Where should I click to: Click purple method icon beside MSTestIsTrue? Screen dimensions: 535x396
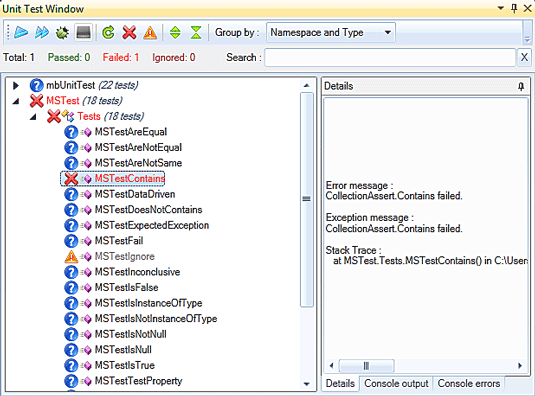coord(86,366)
